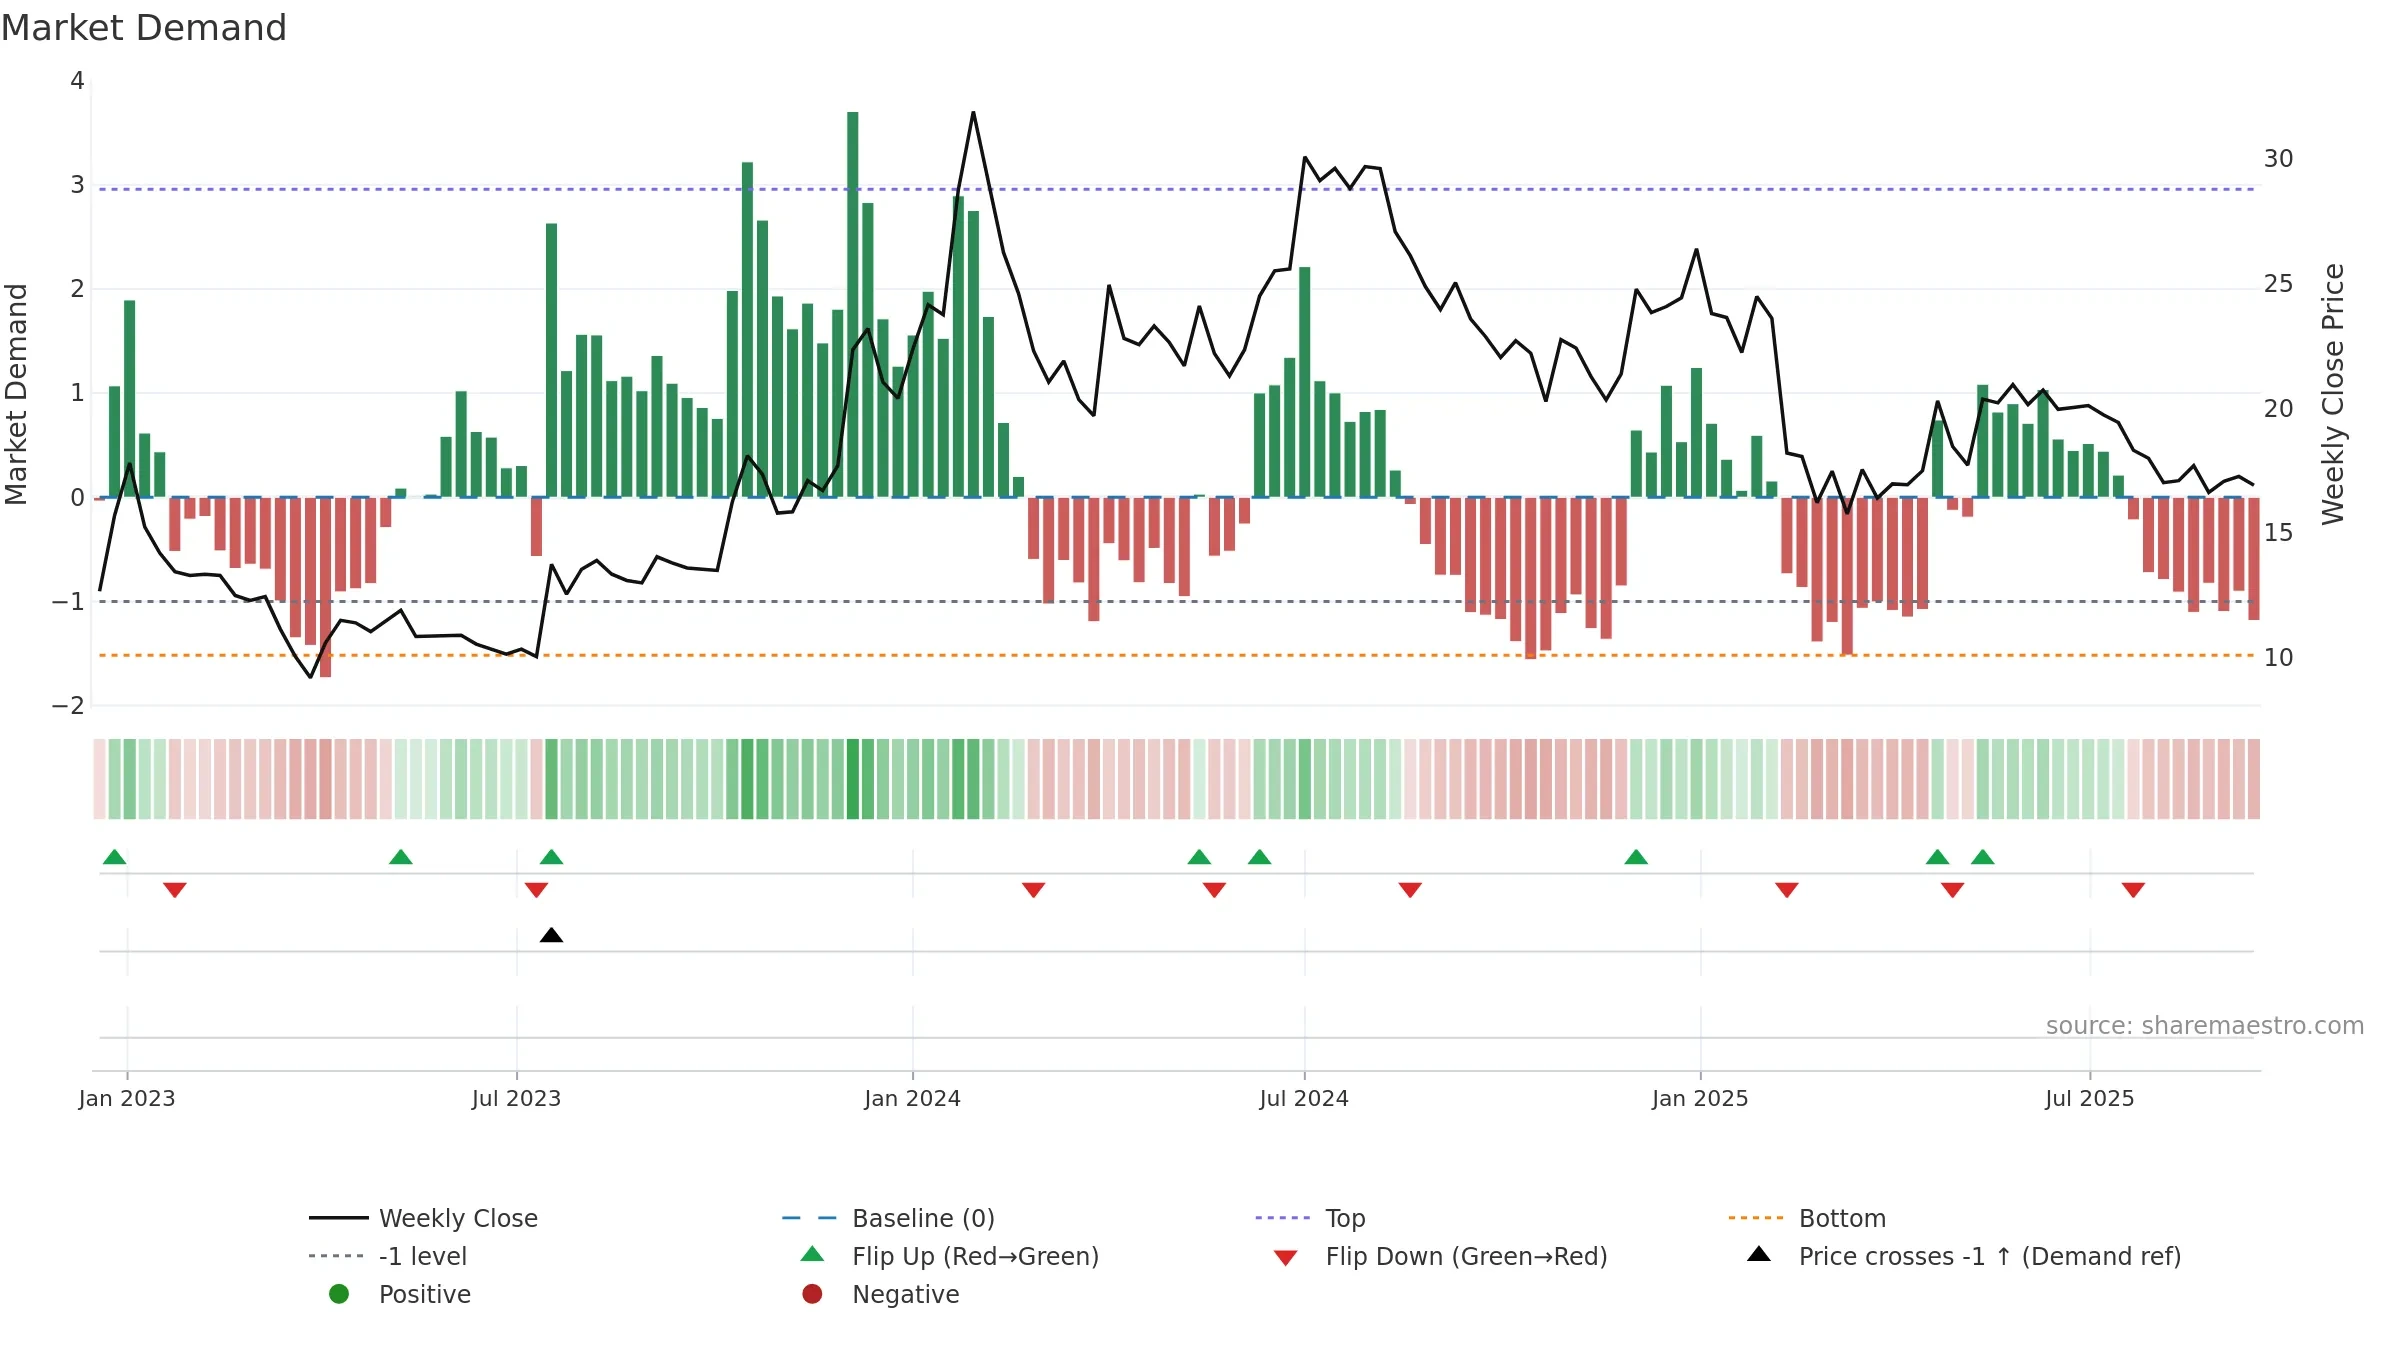The image size is (2400, 1350).
Task: Click the red flip-down marker just before Jul 2023
Action: pos(536,890)
